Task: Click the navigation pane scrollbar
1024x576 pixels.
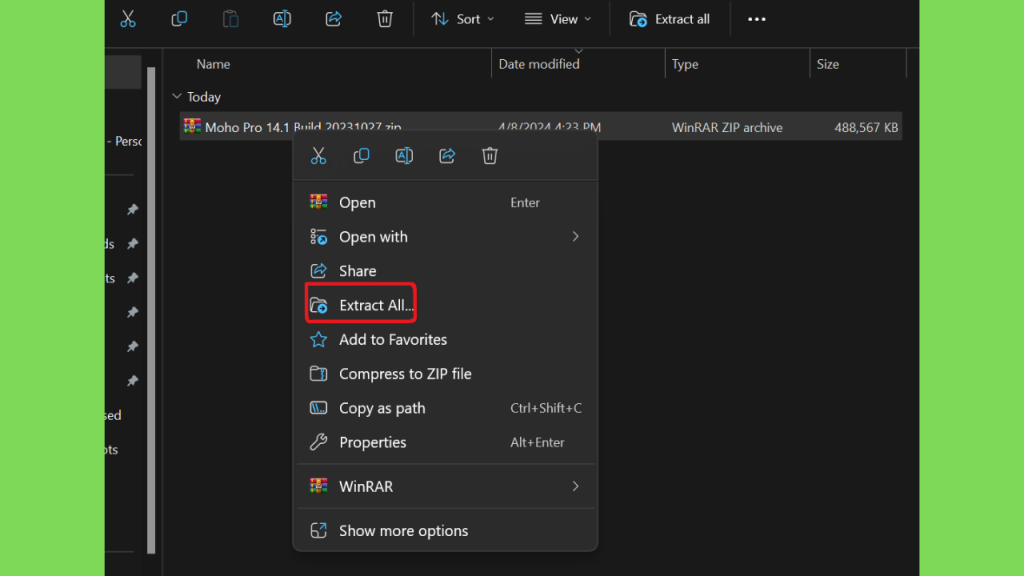Action: pyautogui.click(x=151, y=310)
